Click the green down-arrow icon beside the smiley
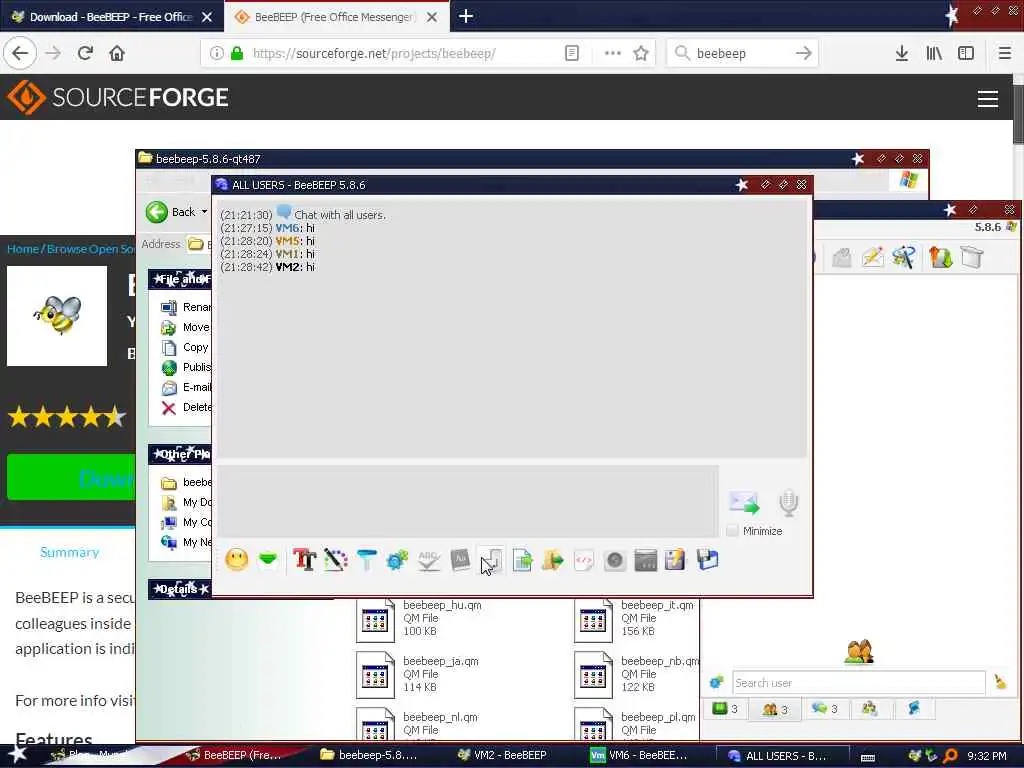 [x=268, y=560]
